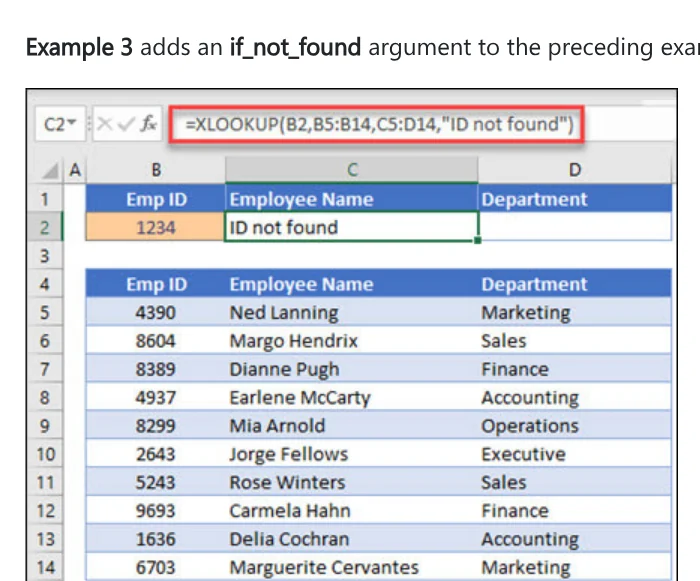Select row 5 header
This screenshot has width=700, height=581.
[45, 312]
